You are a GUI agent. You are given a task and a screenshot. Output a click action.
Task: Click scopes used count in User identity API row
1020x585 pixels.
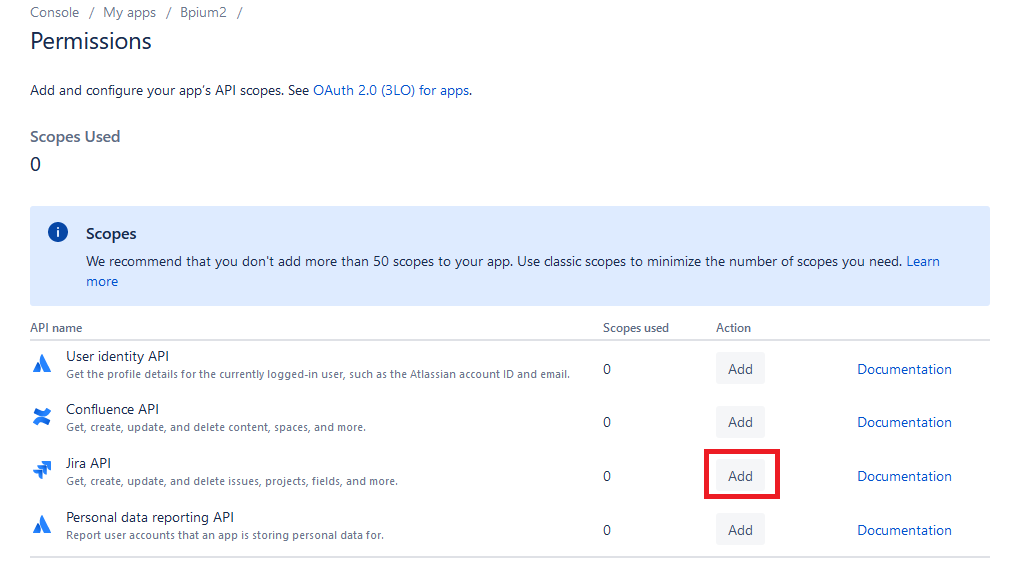click(607, 369)
